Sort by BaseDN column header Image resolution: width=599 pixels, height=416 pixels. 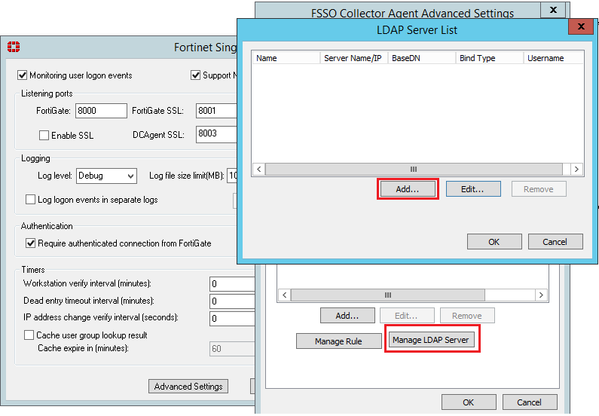coord(422,58)
